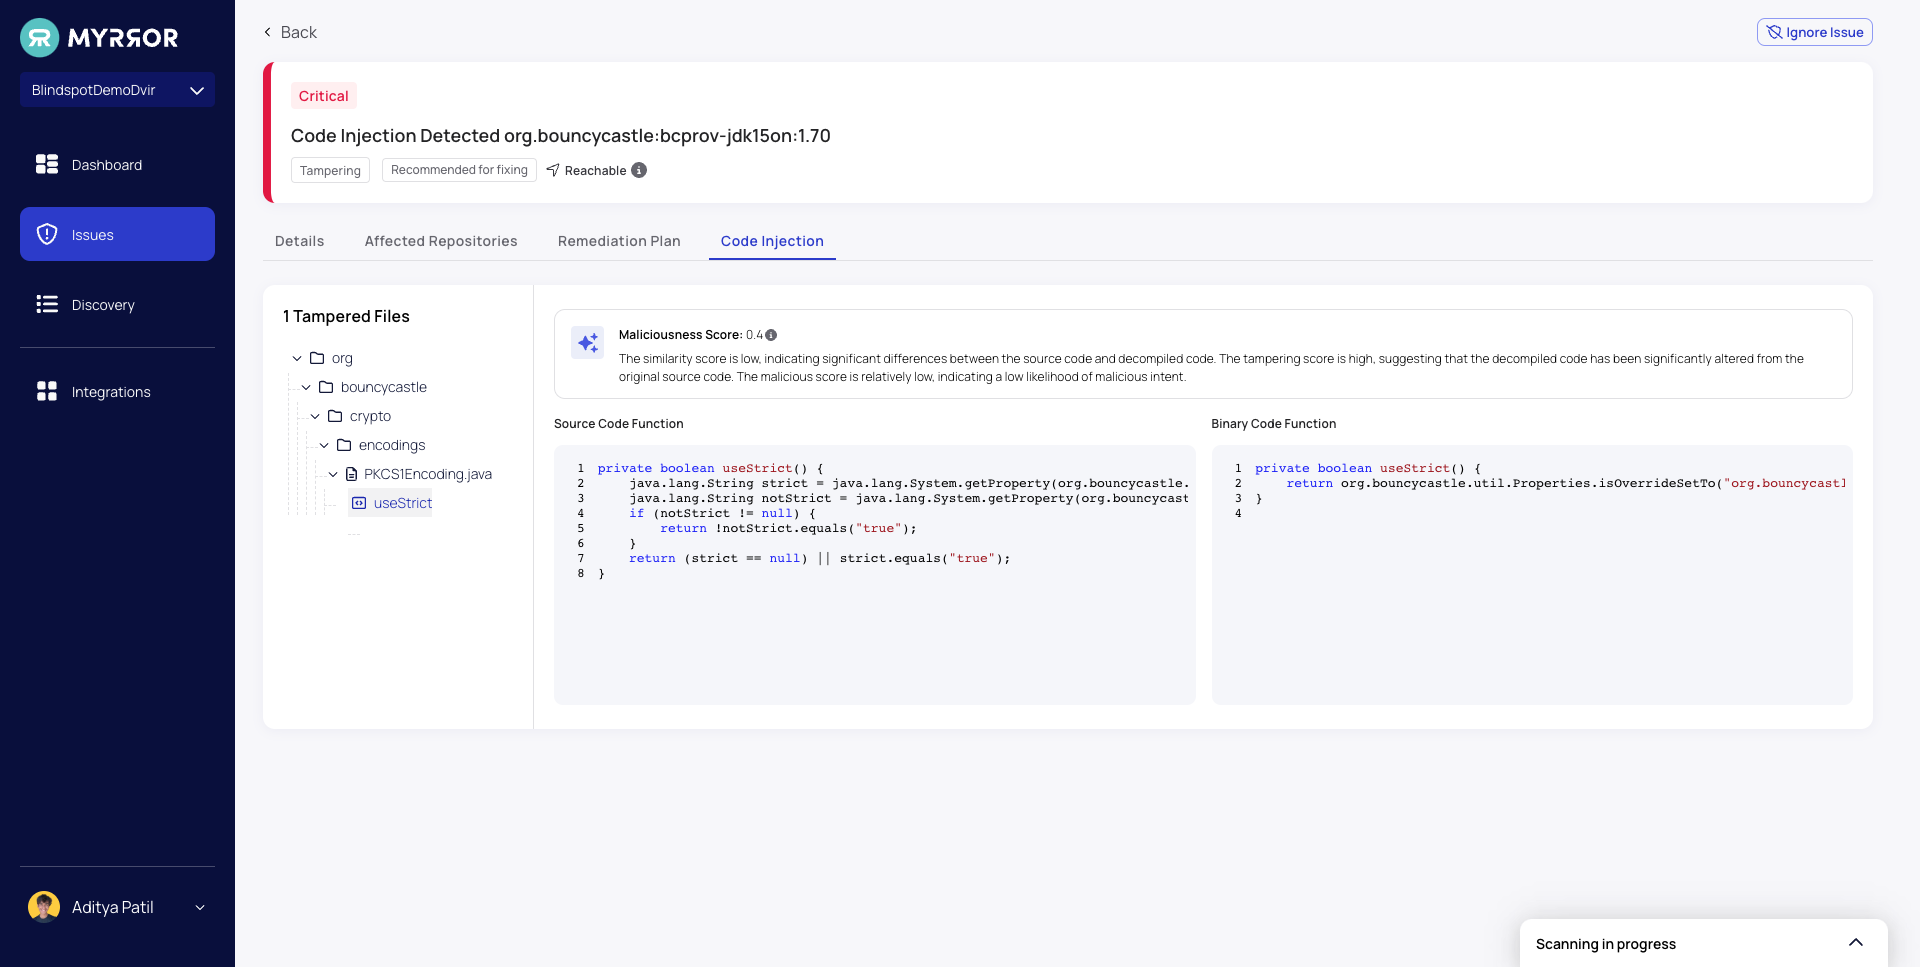This screenshot has width=1920, height=967.
Task: Open the Dashboard menu item
Action: coord(117,164)
